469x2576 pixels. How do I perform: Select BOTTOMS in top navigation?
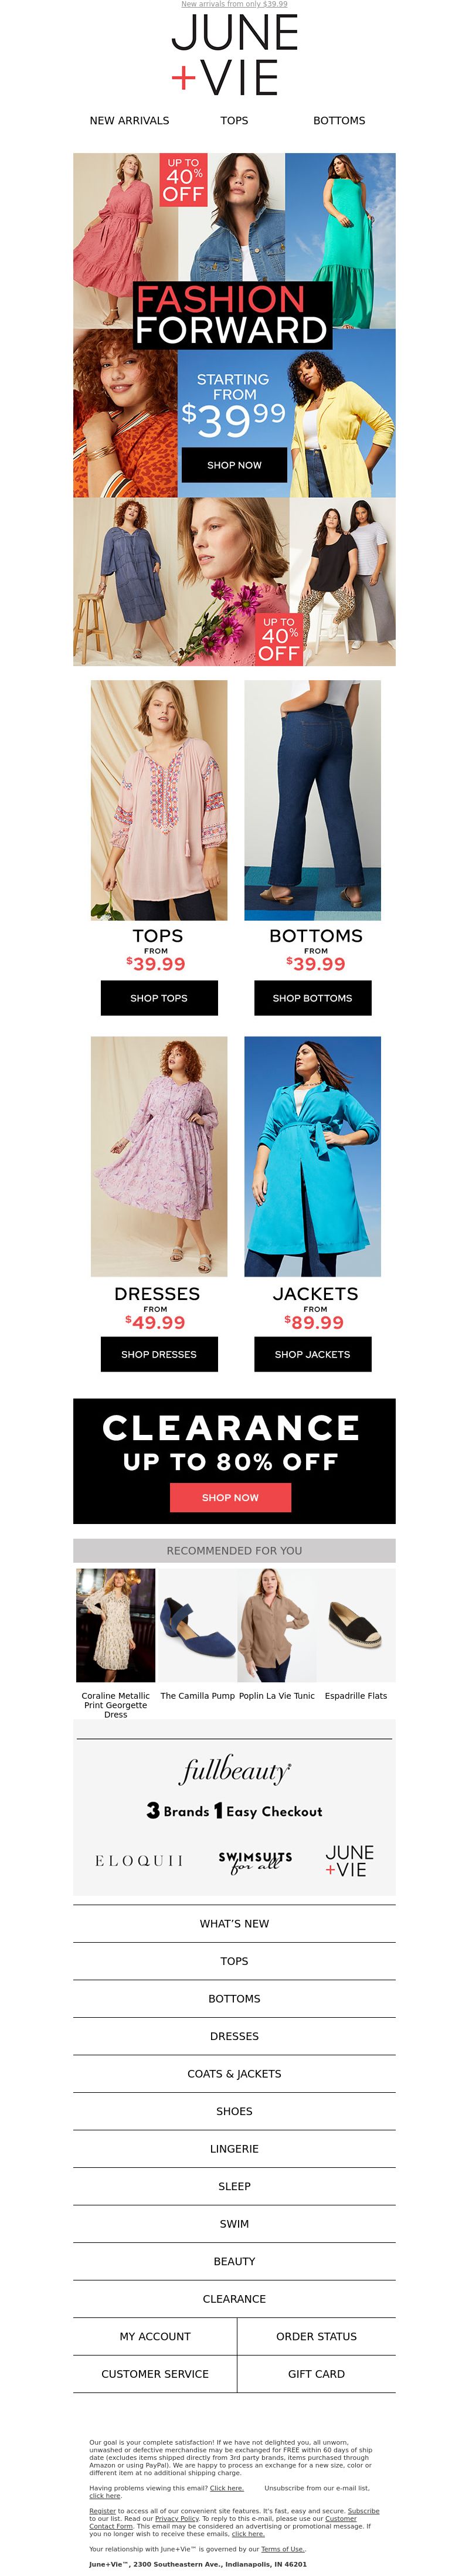click(339, 120)
